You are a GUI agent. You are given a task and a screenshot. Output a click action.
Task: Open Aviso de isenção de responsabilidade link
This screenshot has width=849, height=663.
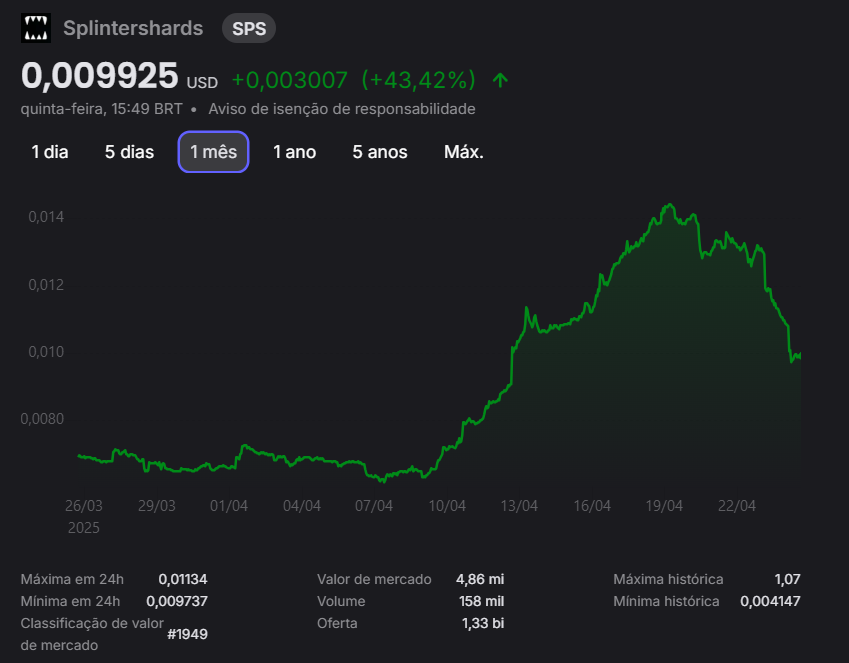[x=342, y=109]
